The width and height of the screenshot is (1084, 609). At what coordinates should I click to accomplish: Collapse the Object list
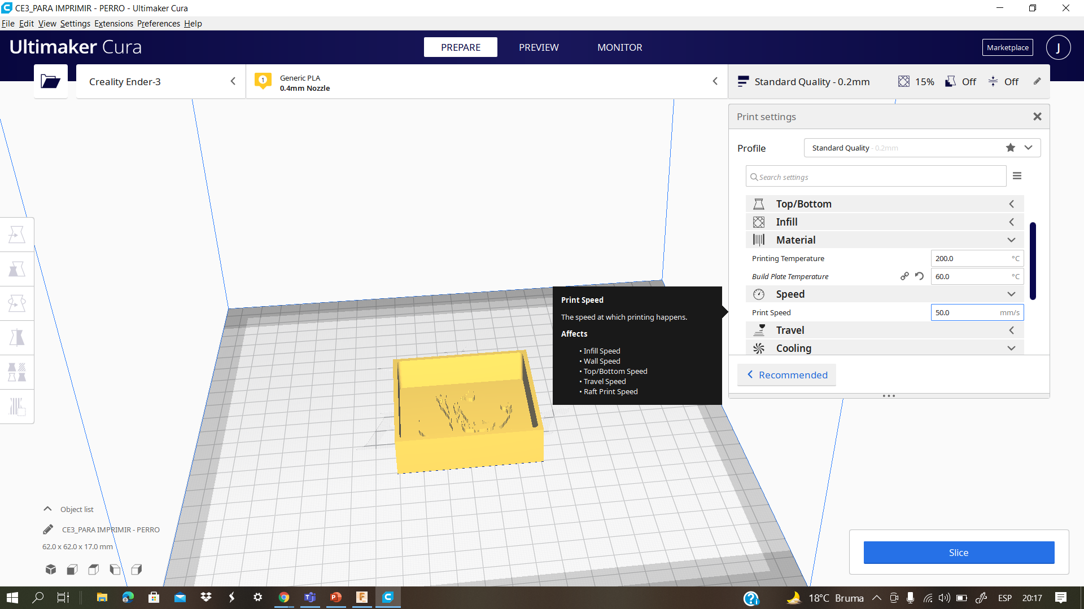tap(48, 509)
